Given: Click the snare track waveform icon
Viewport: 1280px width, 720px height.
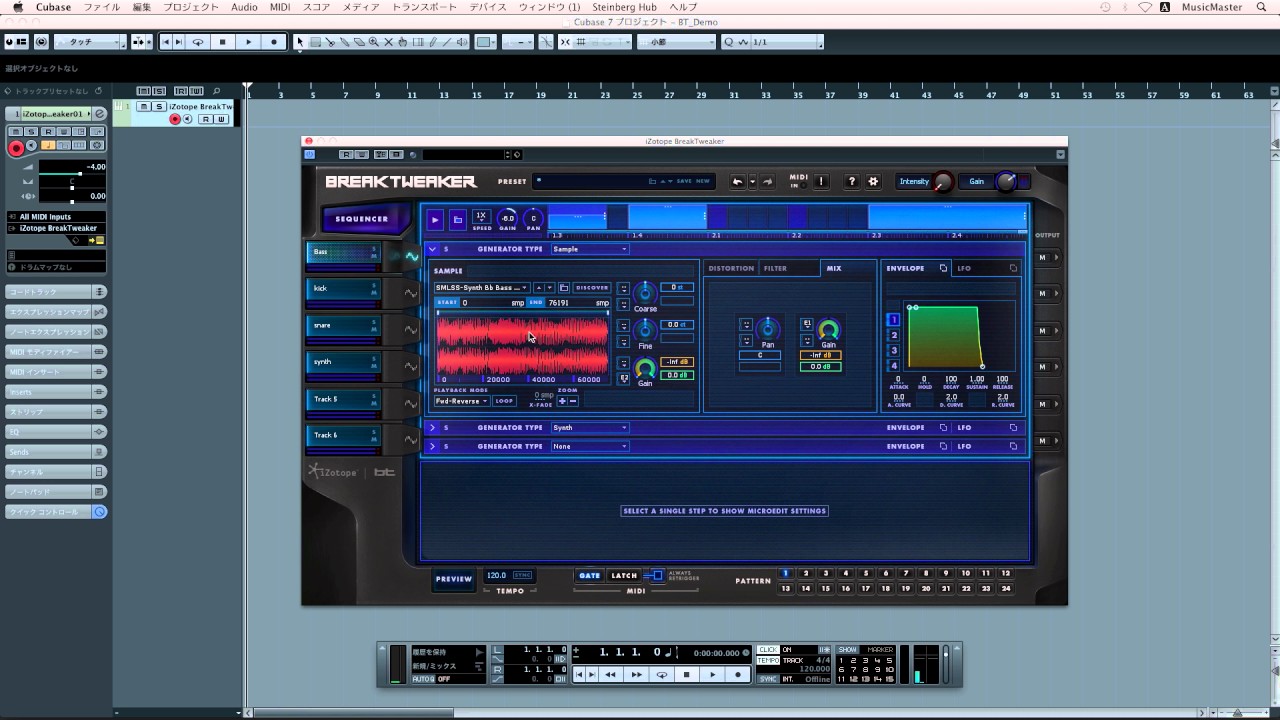Looking at the screenshot, I should [411, 330].
